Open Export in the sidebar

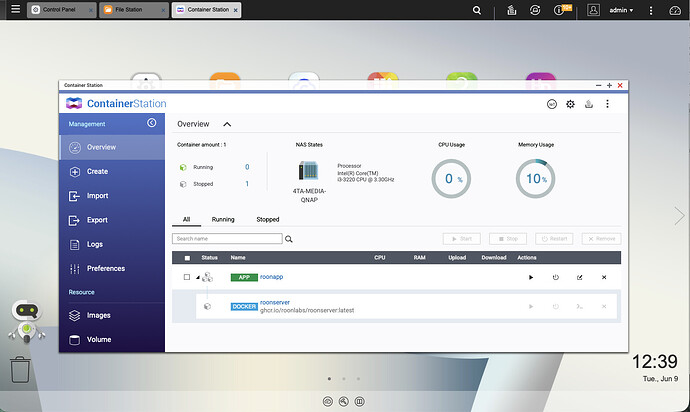point(112,220)
